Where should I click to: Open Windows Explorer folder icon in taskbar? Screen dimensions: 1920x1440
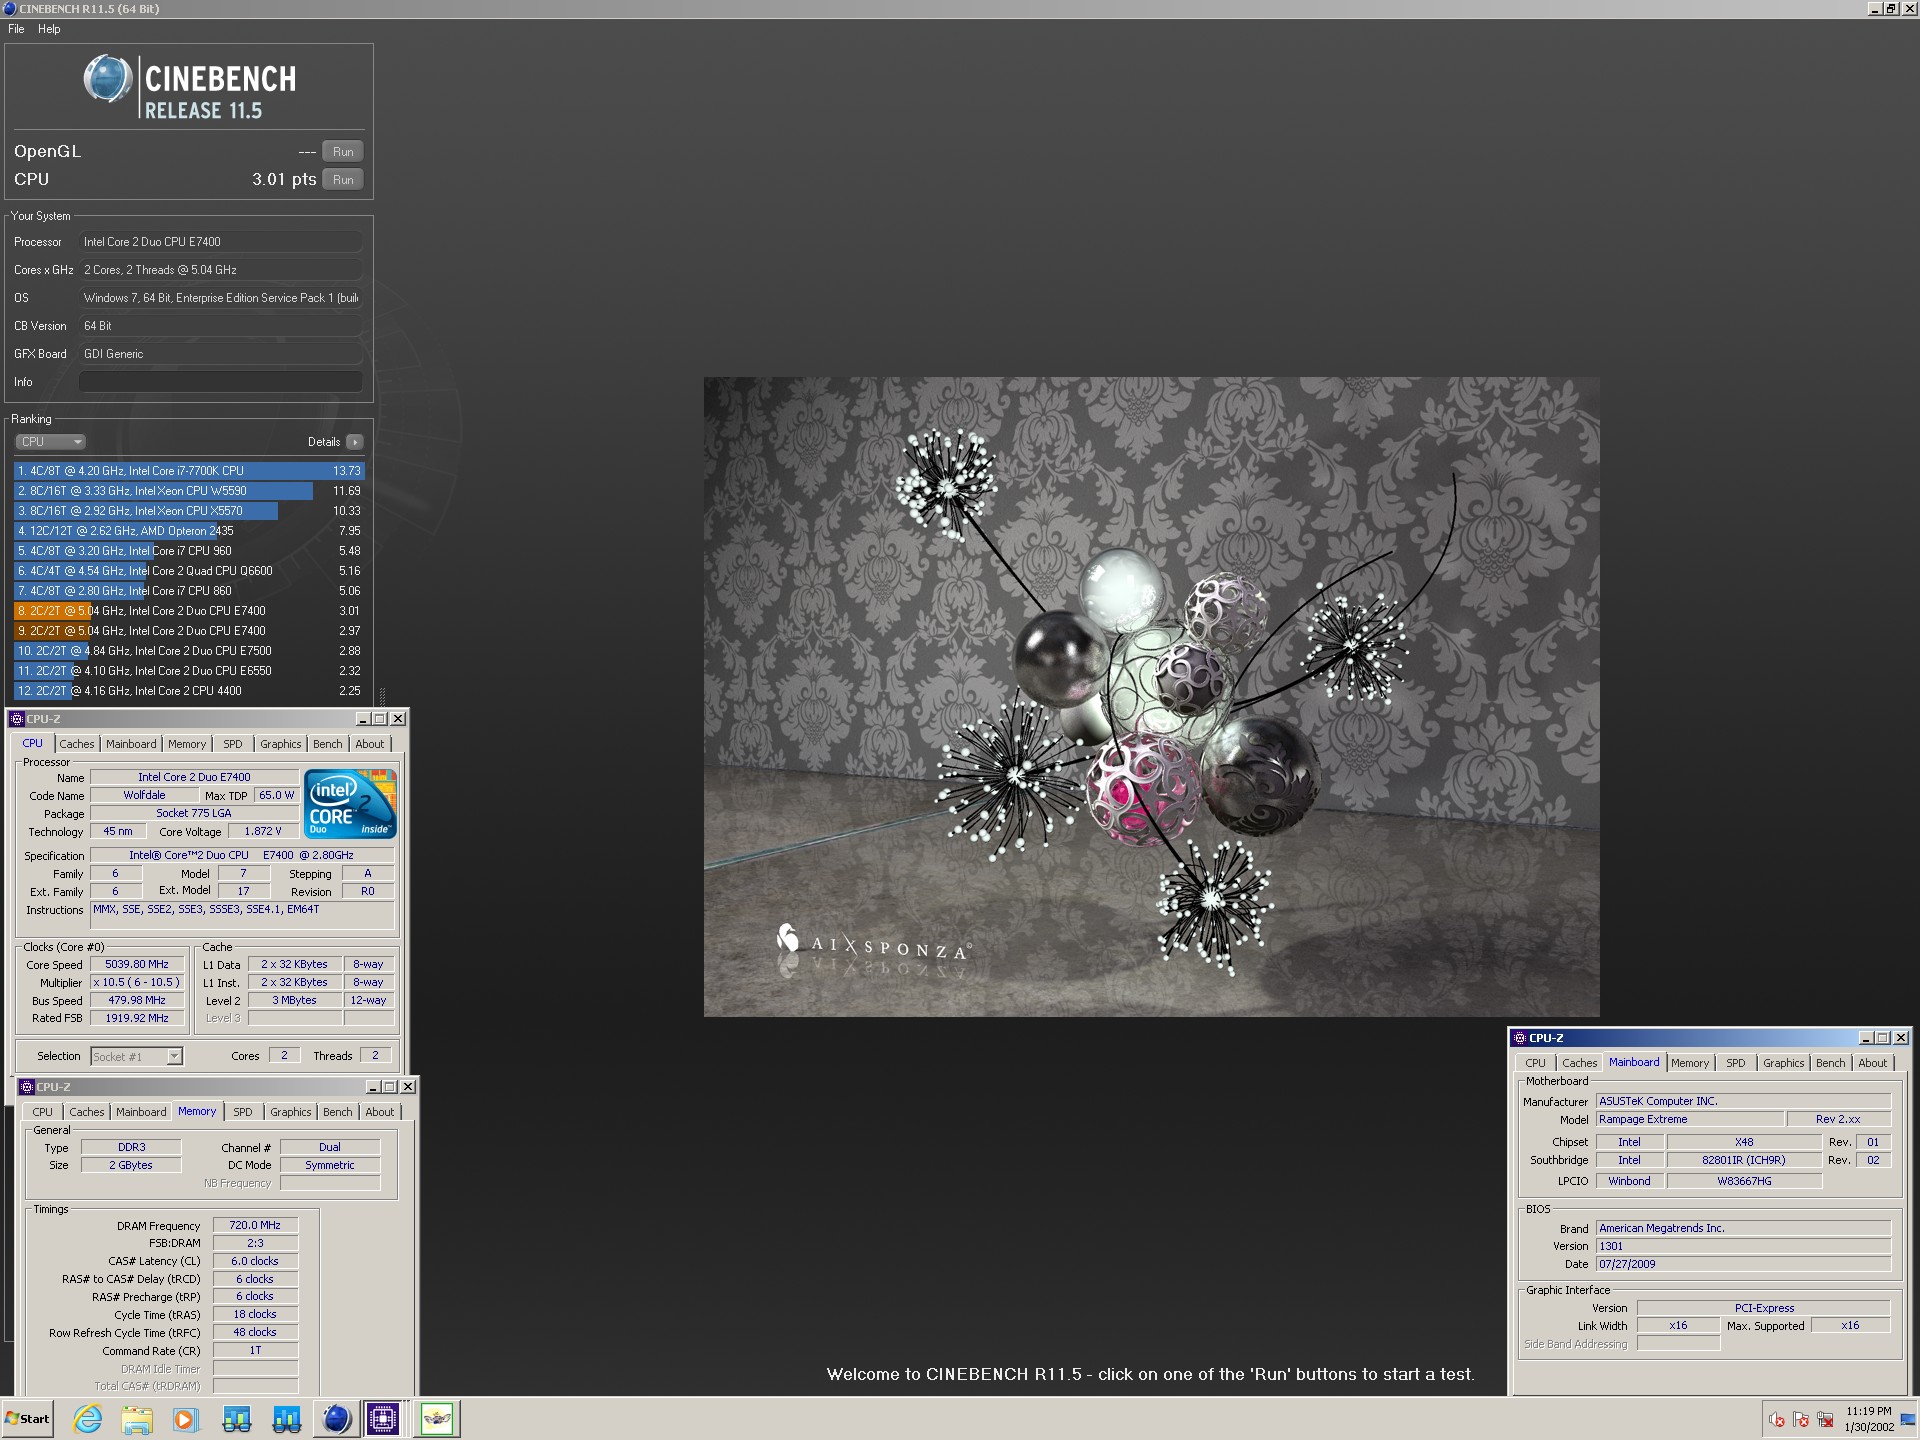pyautogui.click(x=137, y=1418)
